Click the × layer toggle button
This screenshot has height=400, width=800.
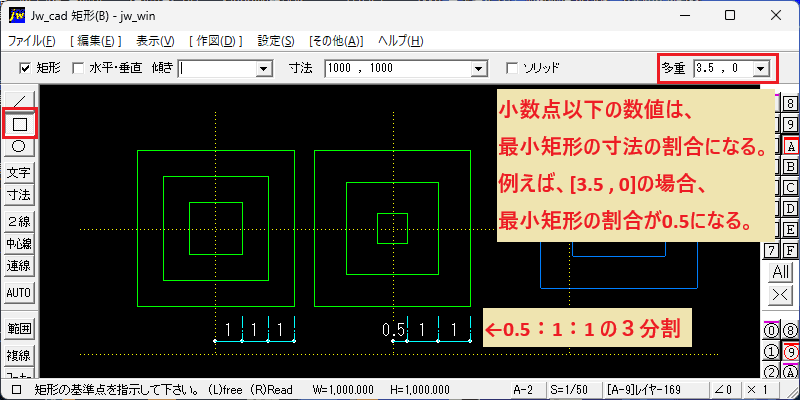coord(781,294)
